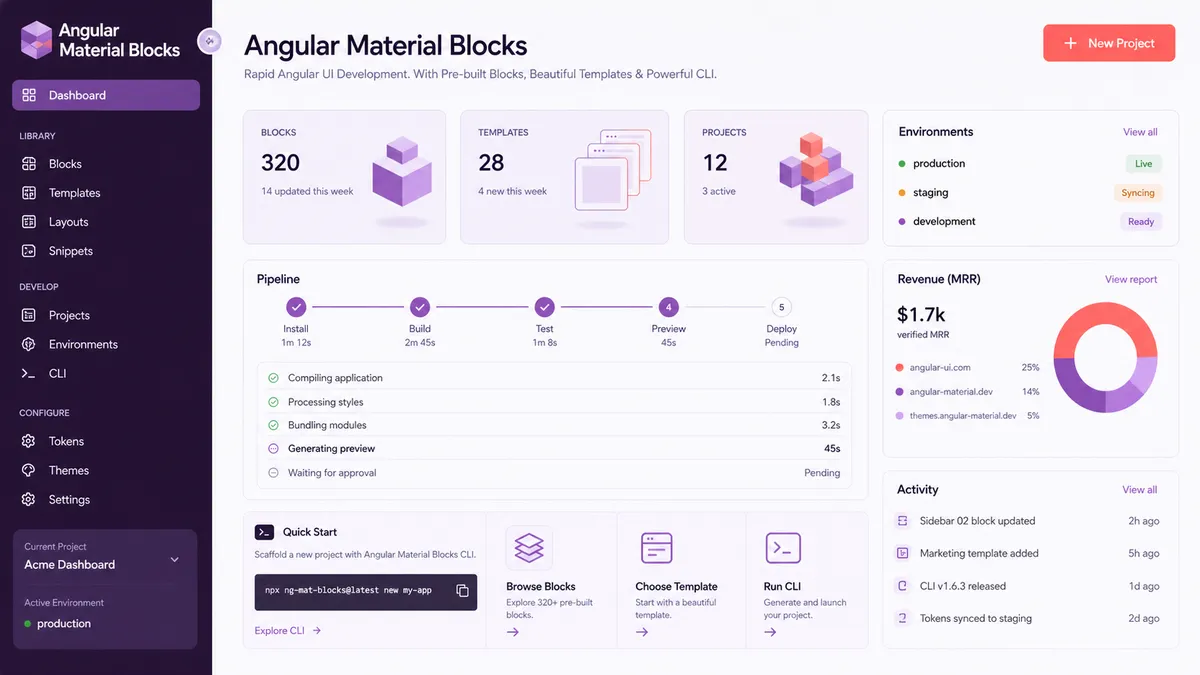Open the Templates menu item

pos(74,193)
